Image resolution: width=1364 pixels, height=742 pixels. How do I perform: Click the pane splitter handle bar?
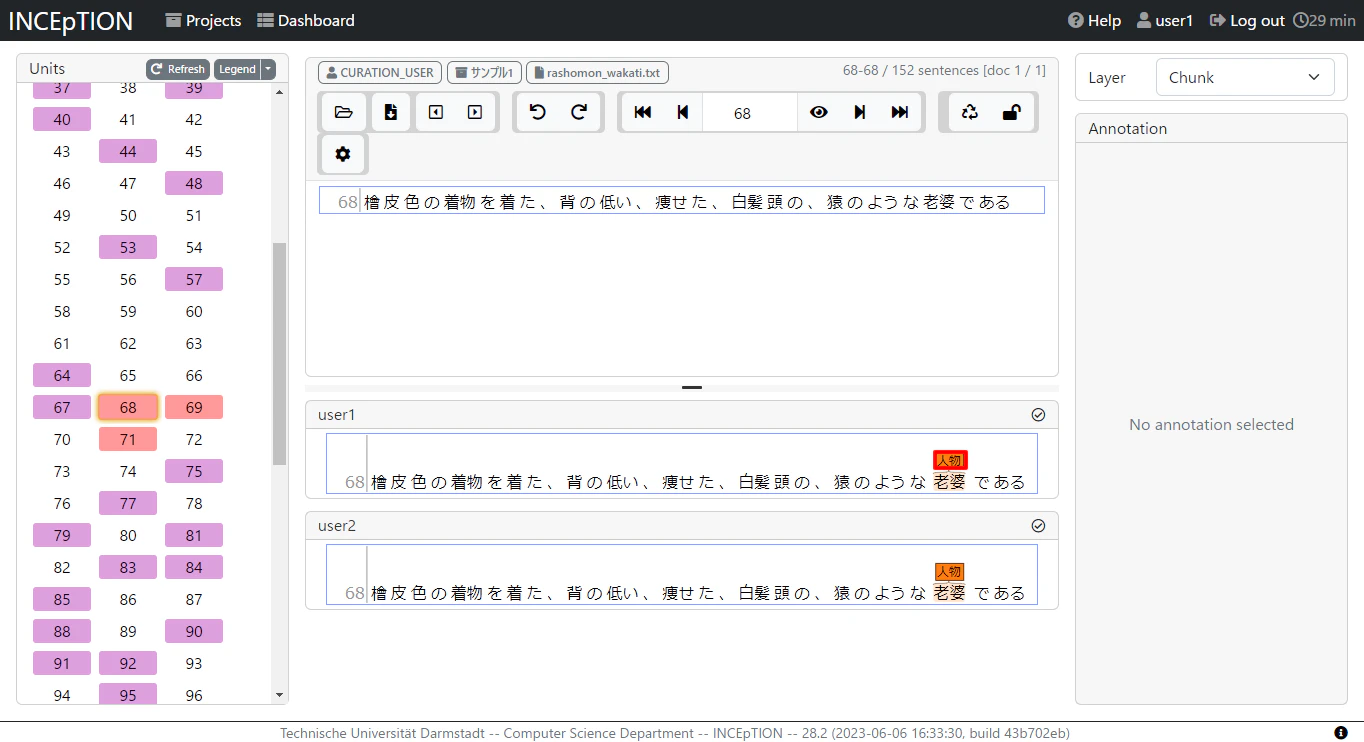pos(692,387)
